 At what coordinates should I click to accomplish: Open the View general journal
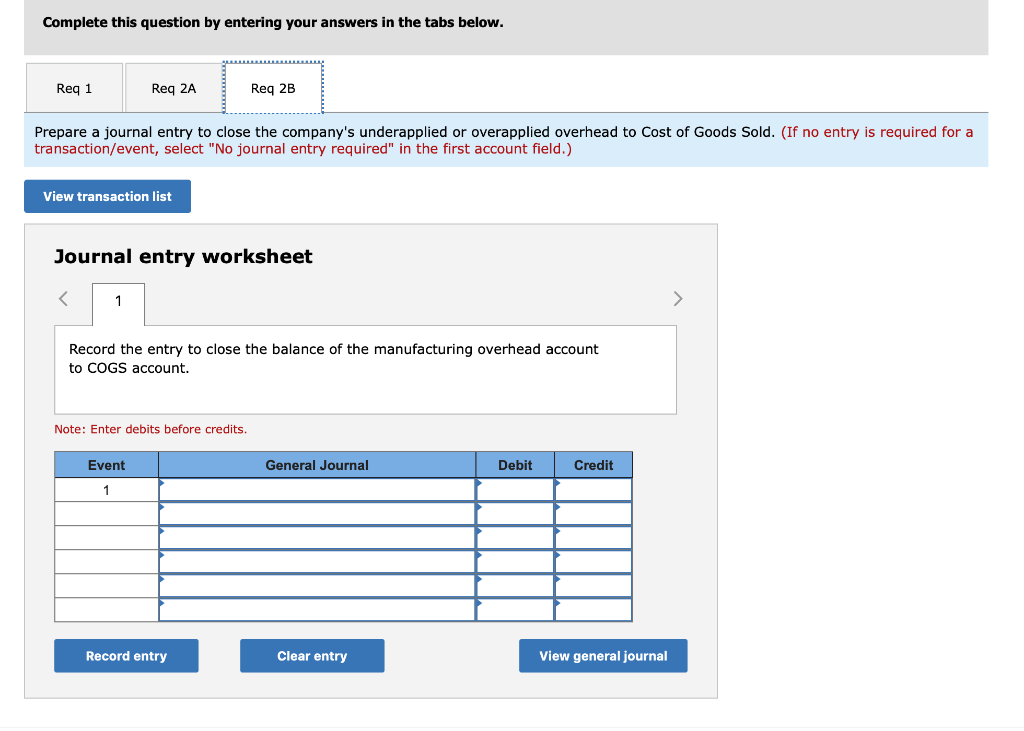click(602, 655)
